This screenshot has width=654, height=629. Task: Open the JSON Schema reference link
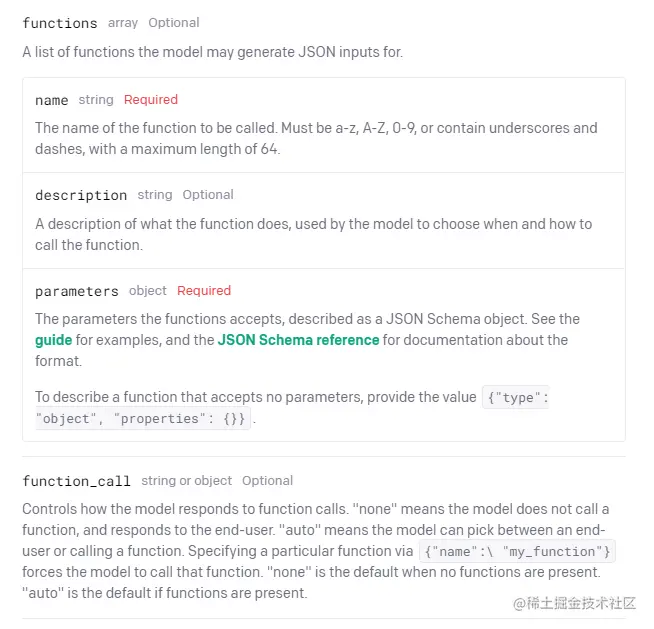(298, 340)
